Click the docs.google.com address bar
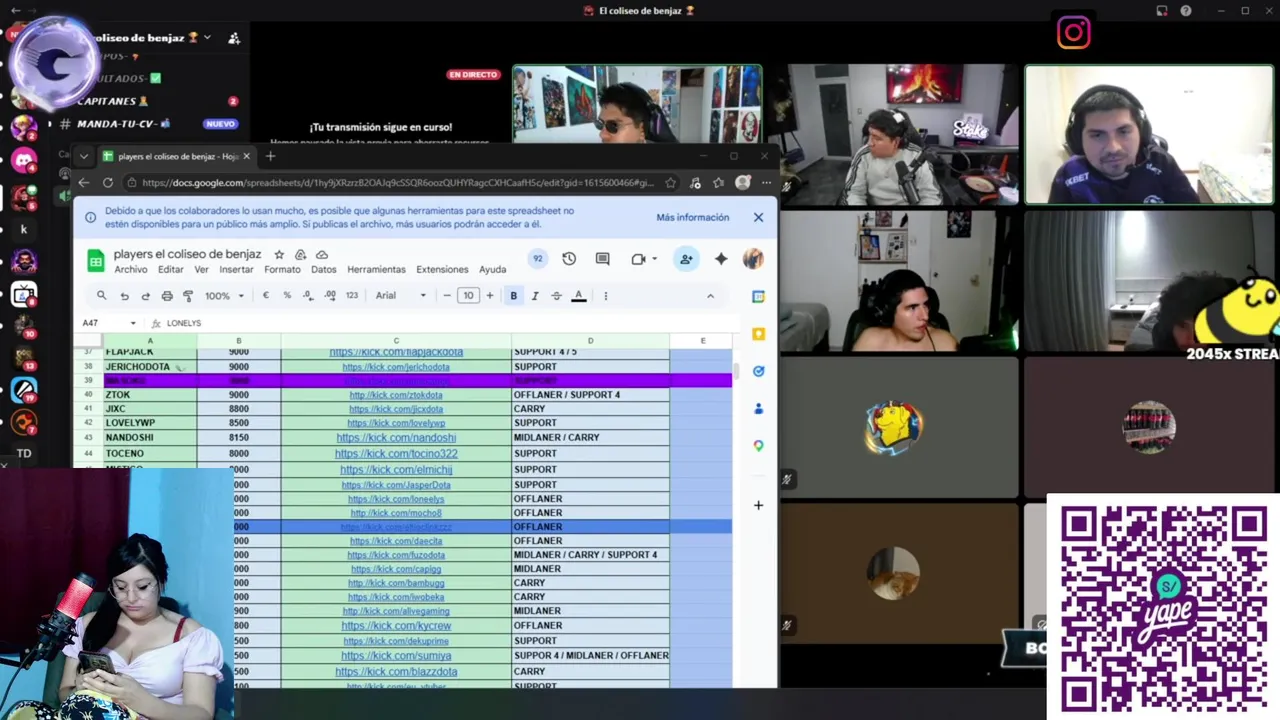Viewport: 1280px width, 720px height. (397, 183)
